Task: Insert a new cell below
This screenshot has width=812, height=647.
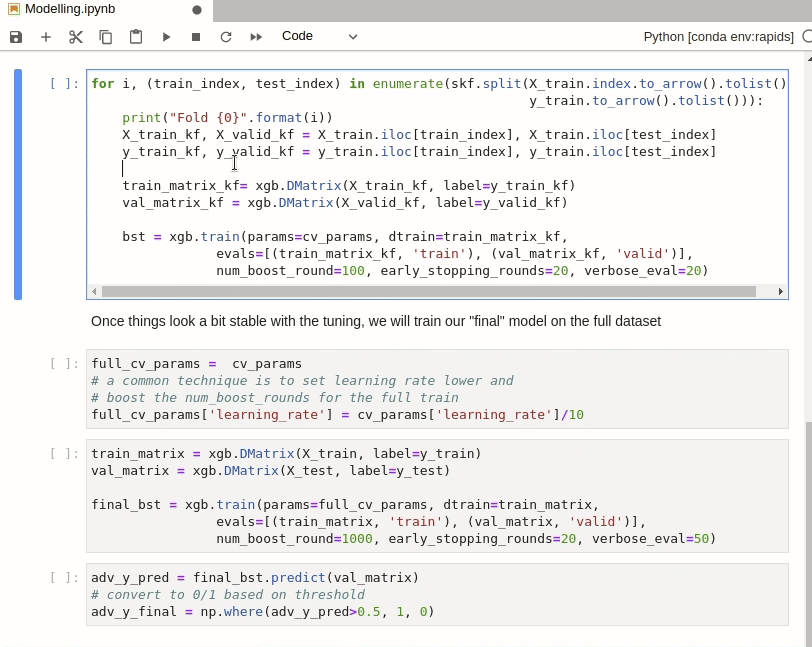Action: coord(46,36)
